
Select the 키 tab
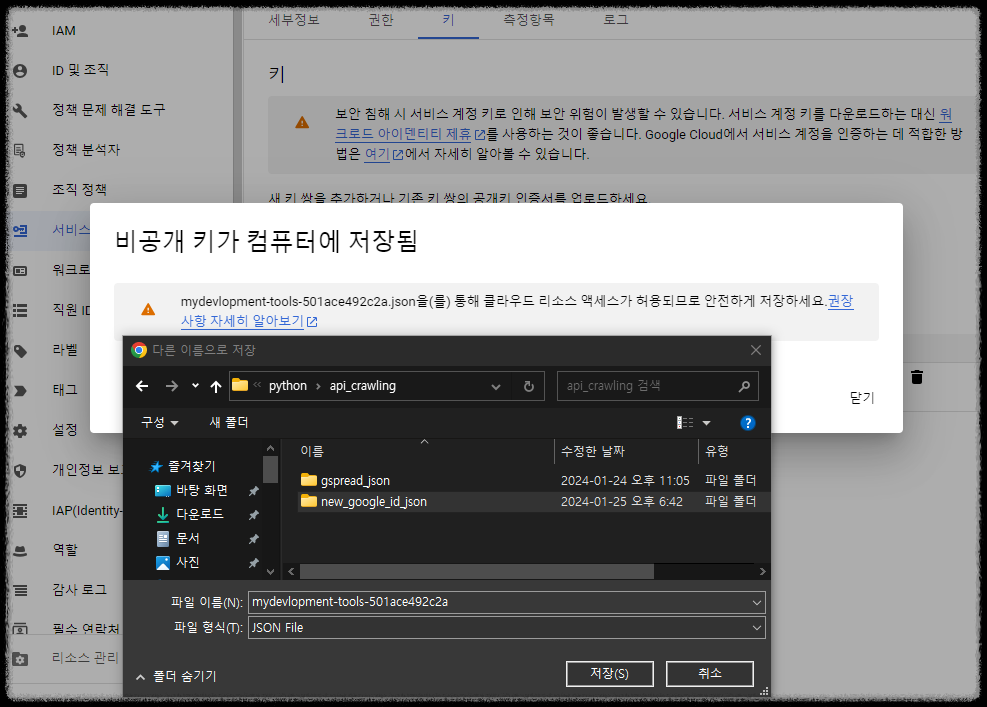[x=448, y=20]
